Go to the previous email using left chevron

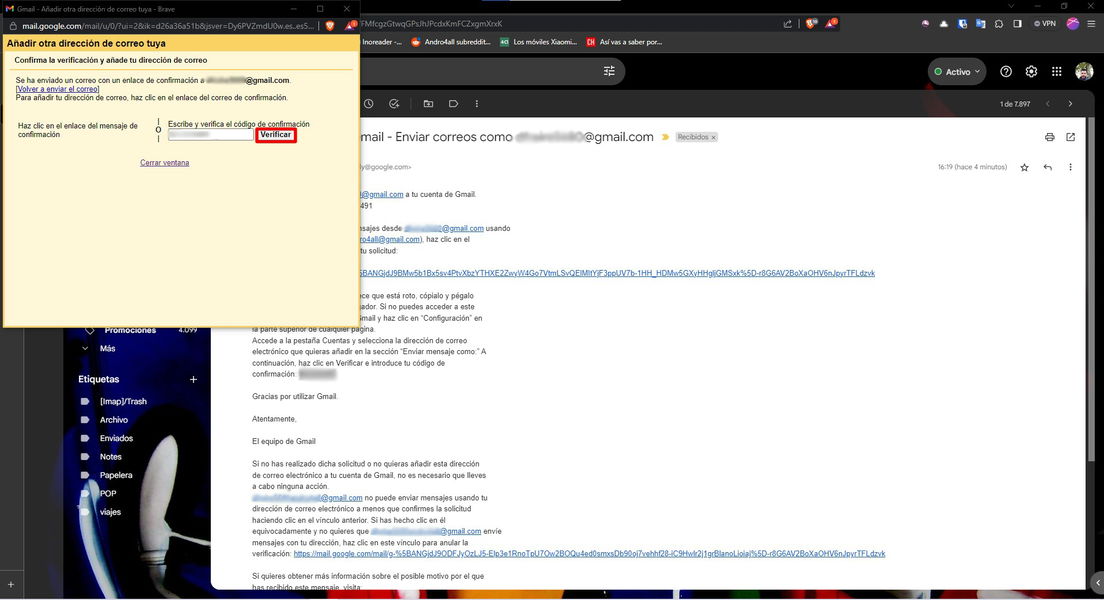(1048, 104)
